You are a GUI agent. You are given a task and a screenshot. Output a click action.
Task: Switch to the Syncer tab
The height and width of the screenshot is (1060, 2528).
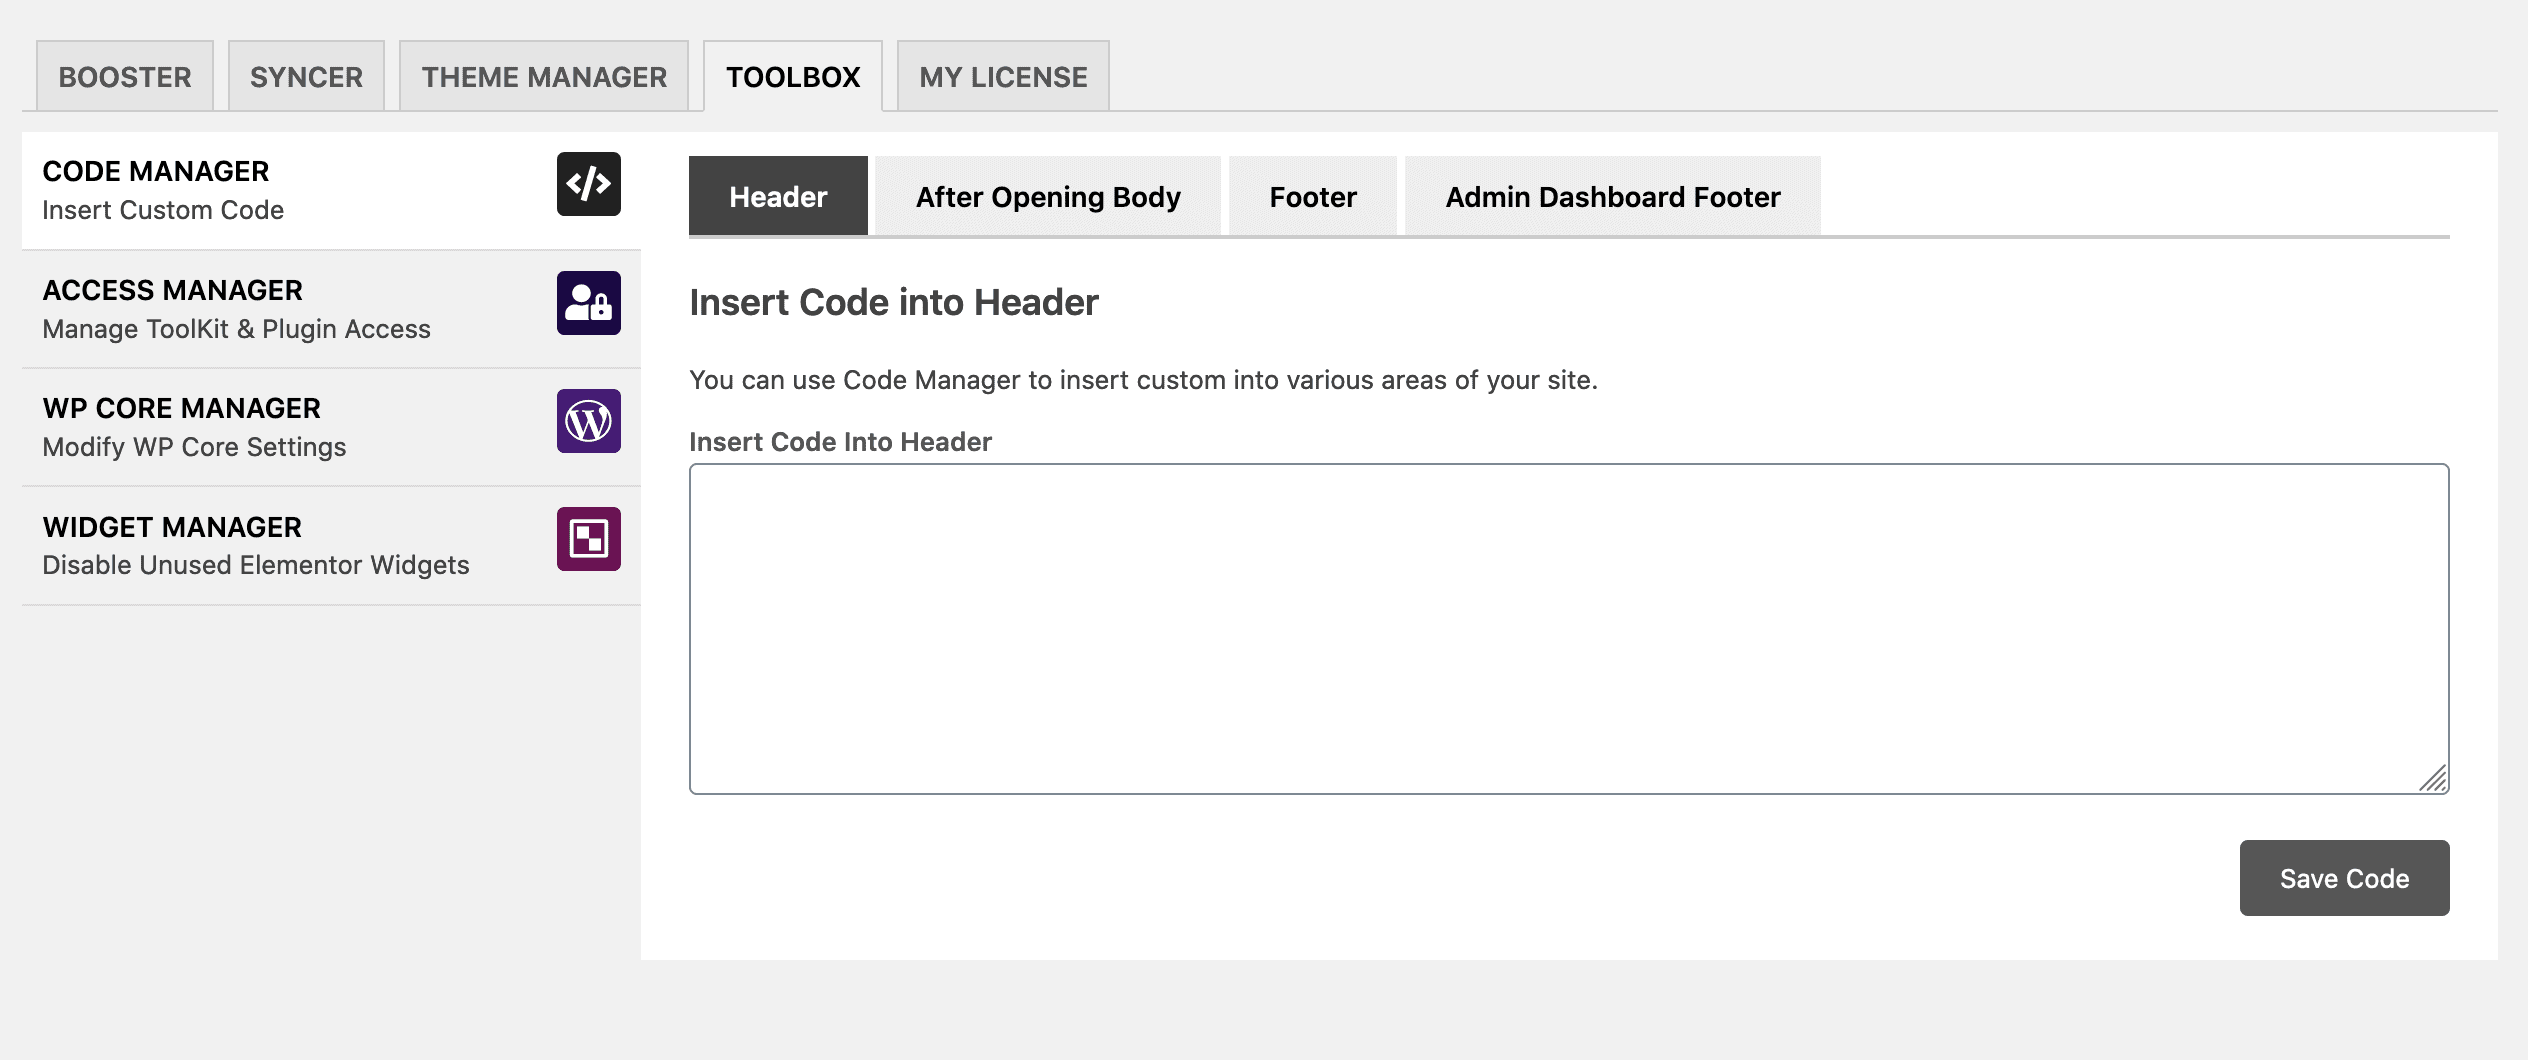coord(306,77)
